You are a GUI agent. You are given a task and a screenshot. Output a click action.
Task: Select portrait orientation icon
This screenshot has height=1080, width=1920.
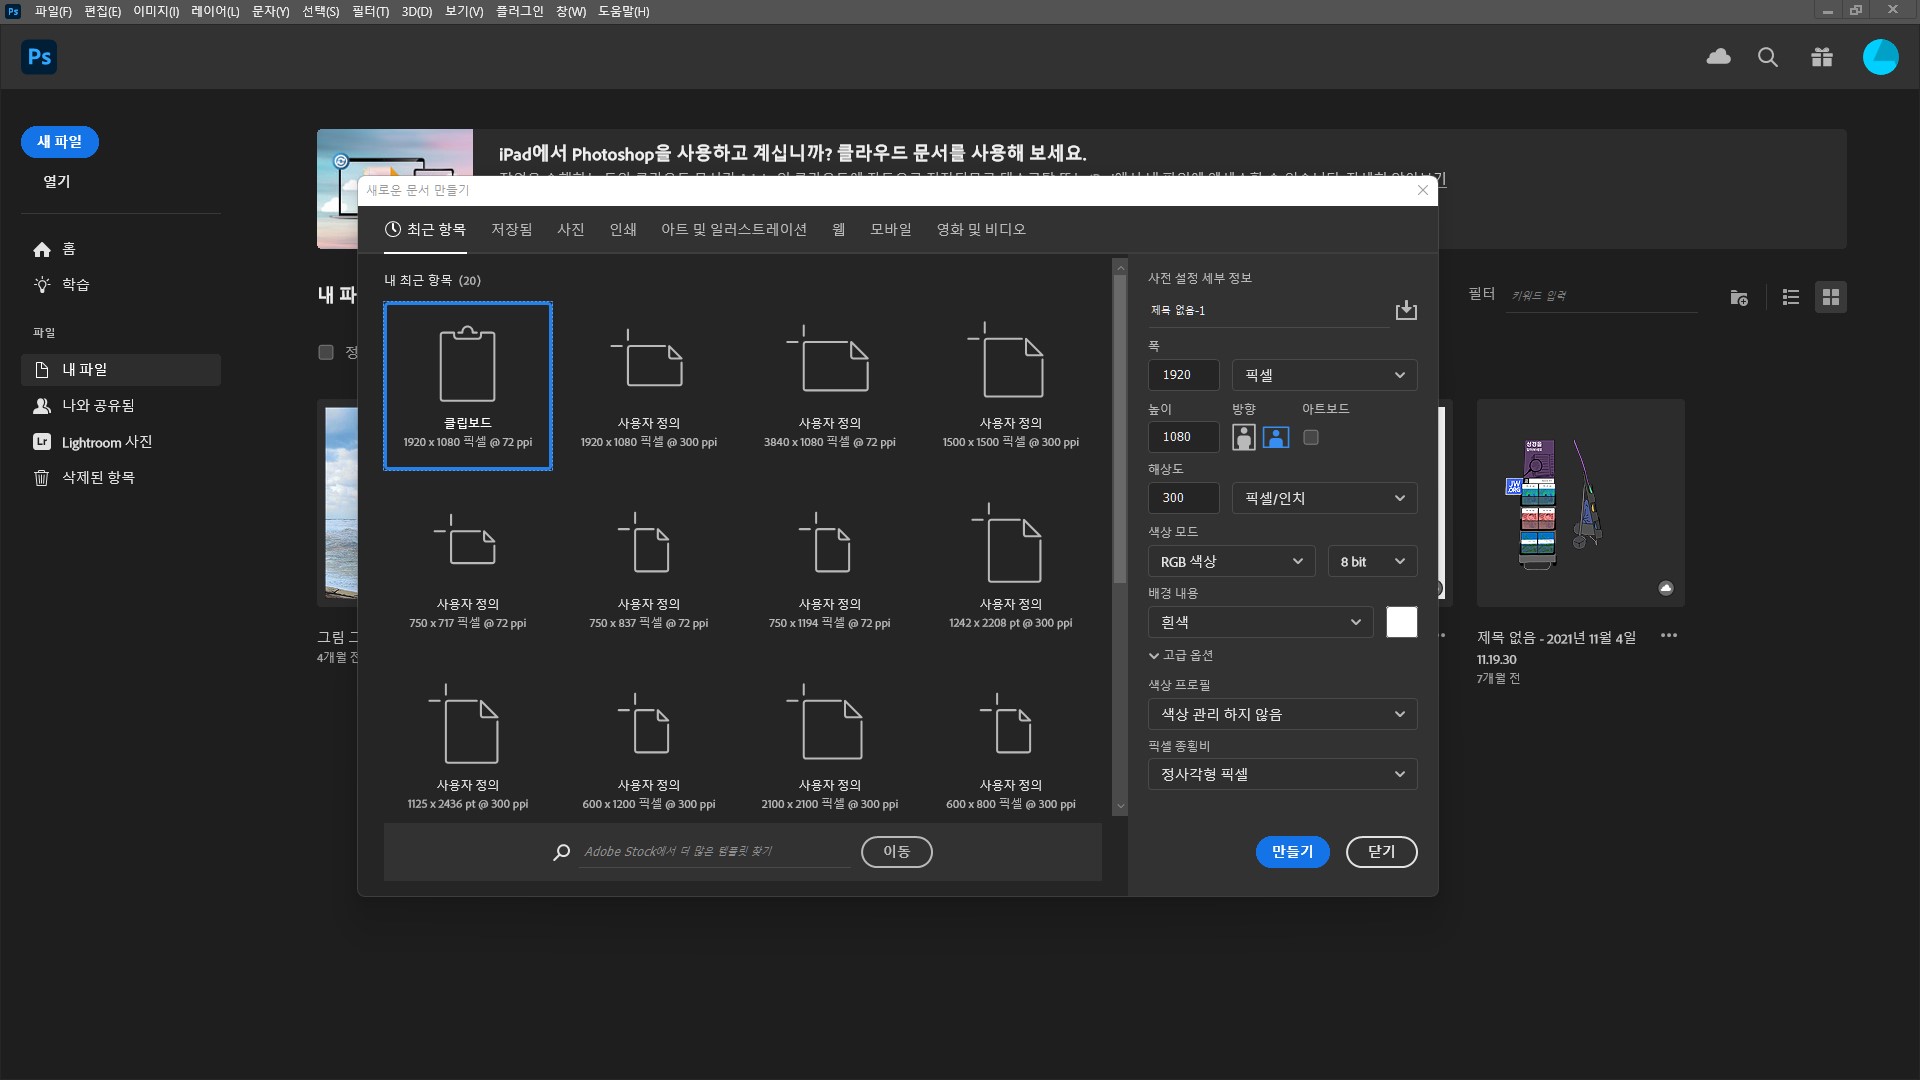pos(1243,437)
